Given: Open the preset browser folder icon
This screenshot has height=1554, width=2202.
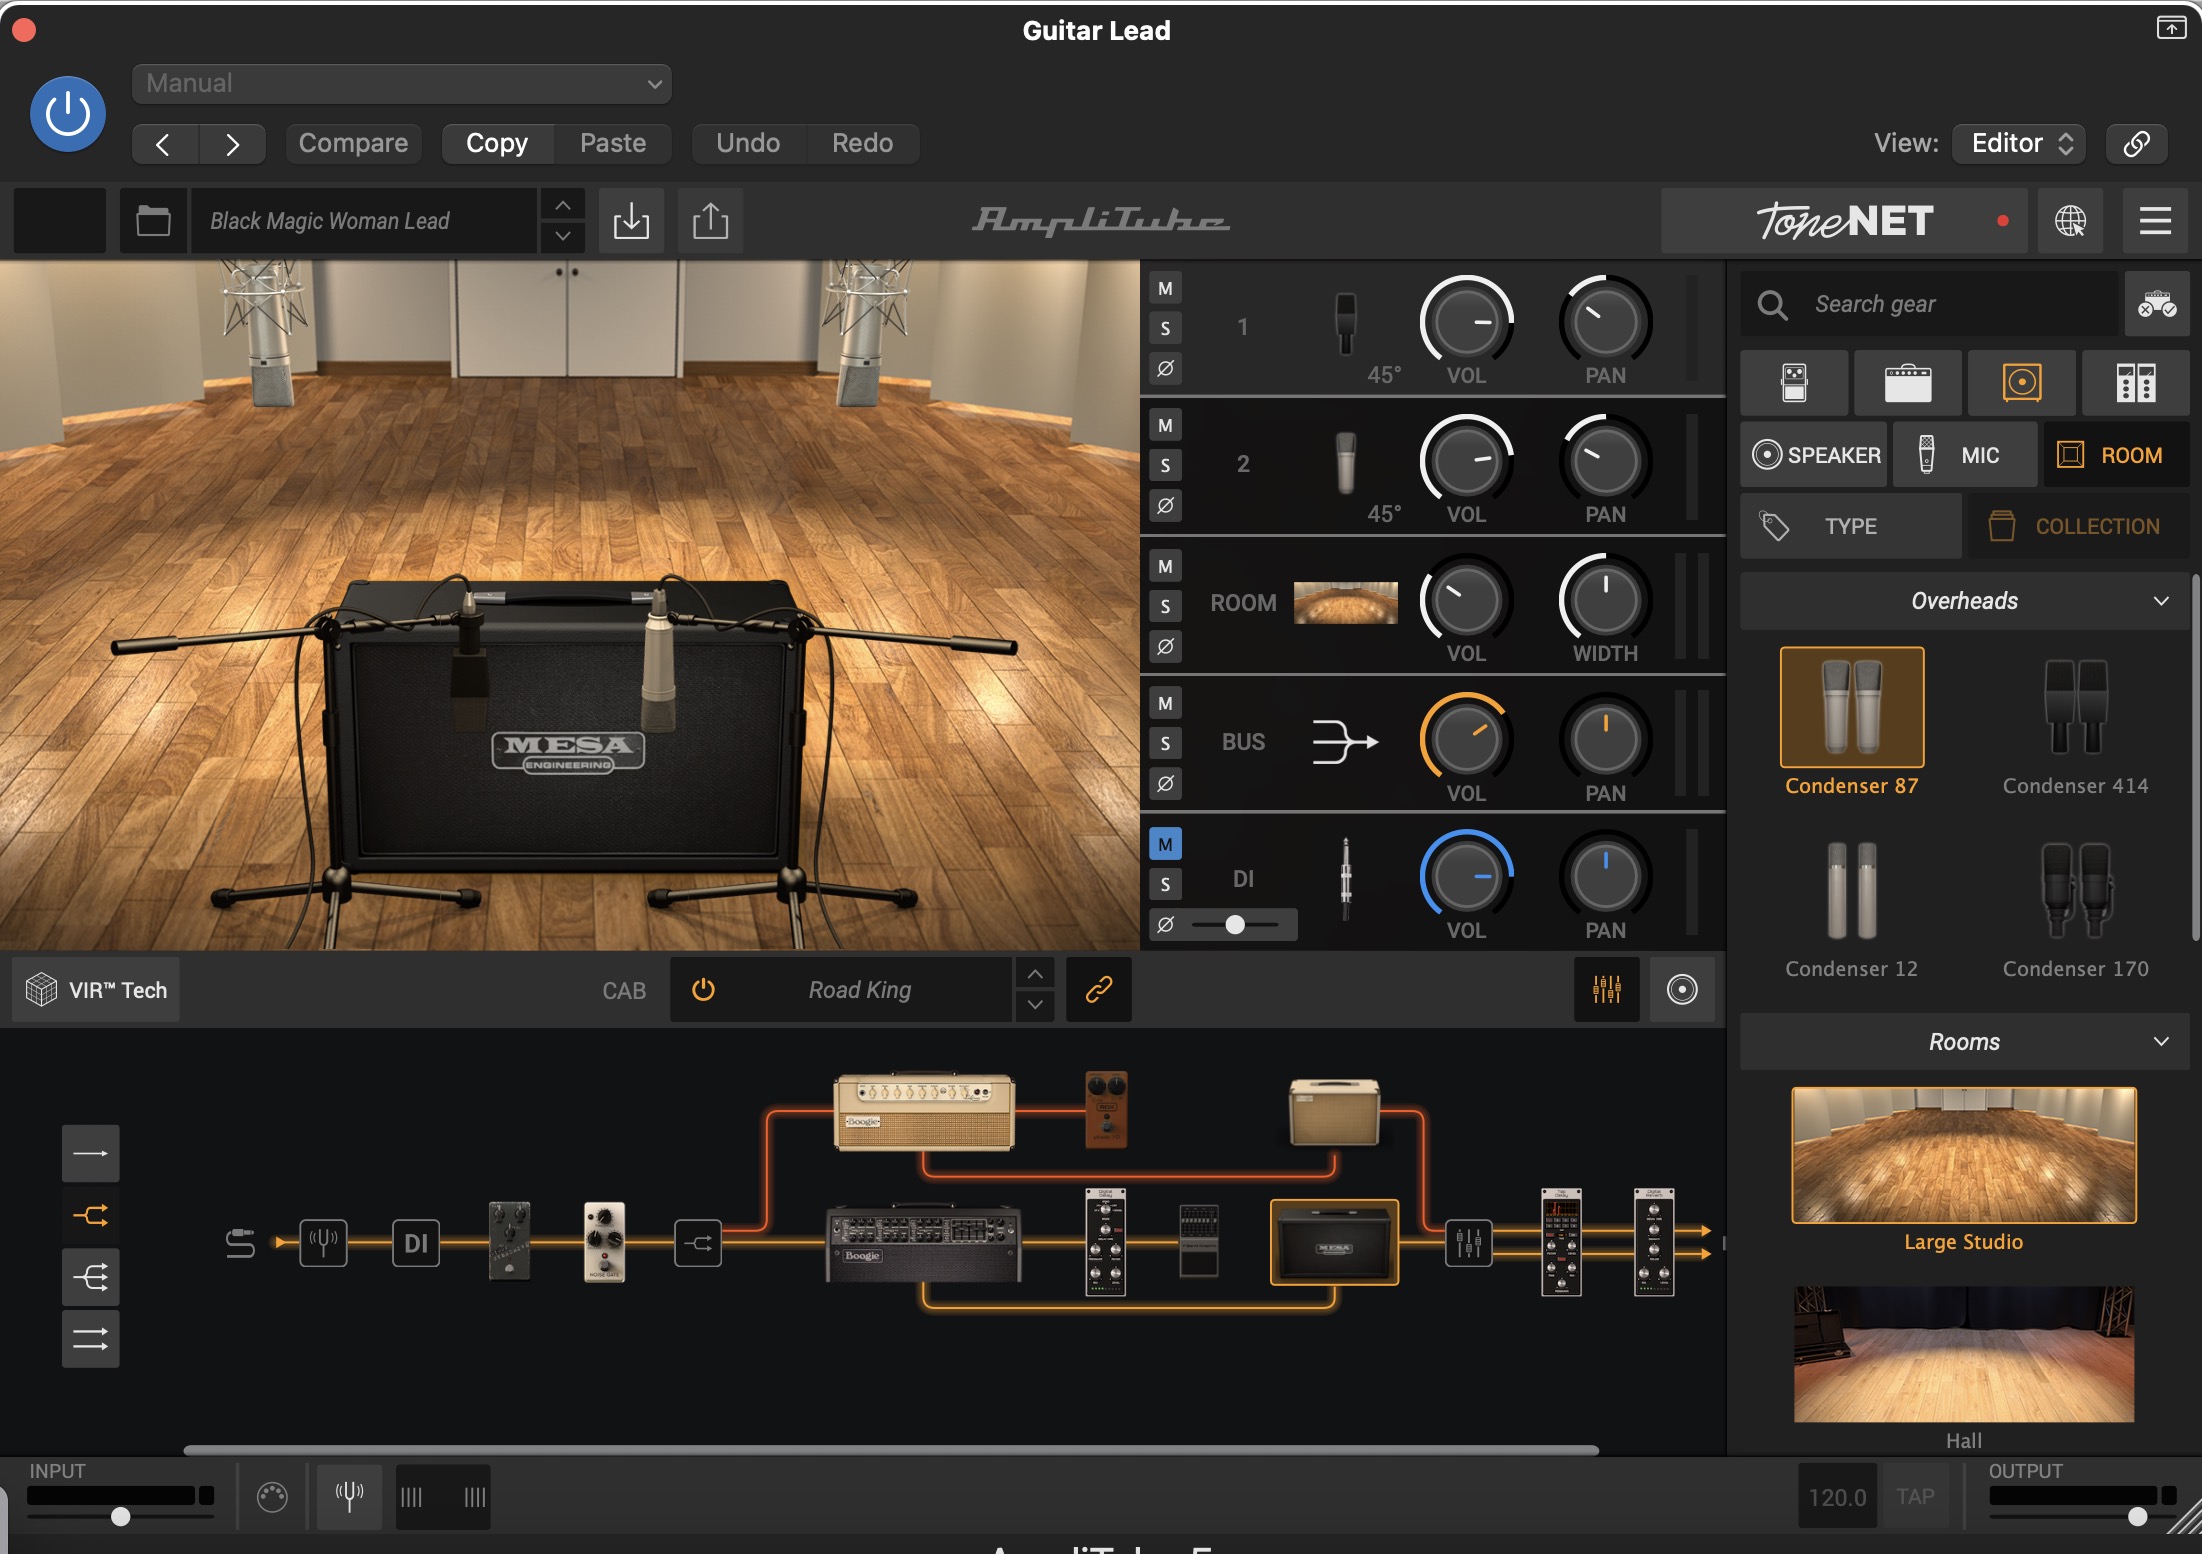Looking at the screenshot, I should point(153,220).
